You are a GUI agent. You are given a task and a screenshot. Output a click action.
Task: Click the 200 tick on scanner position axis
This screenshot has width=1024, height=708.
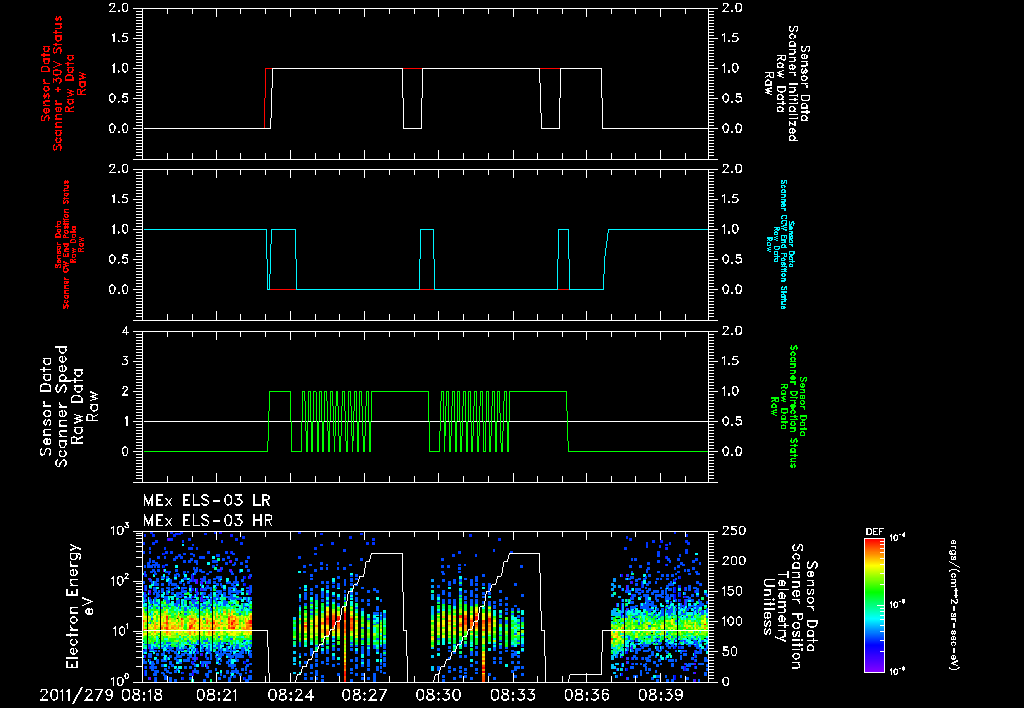pos(732,561)
